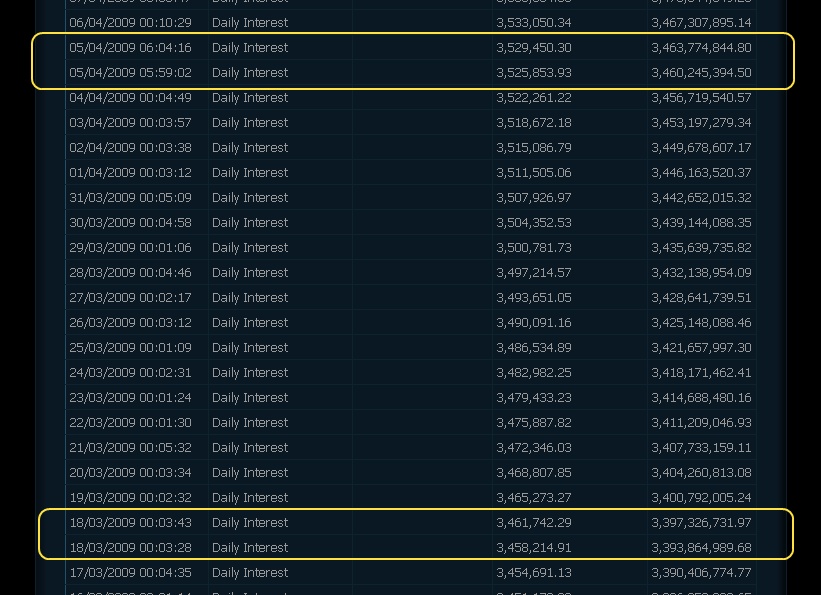Viewport: 821px width, 595px height.
Task: Select interest amount 3,497,214.57
Action: click(x=534, y=273)
